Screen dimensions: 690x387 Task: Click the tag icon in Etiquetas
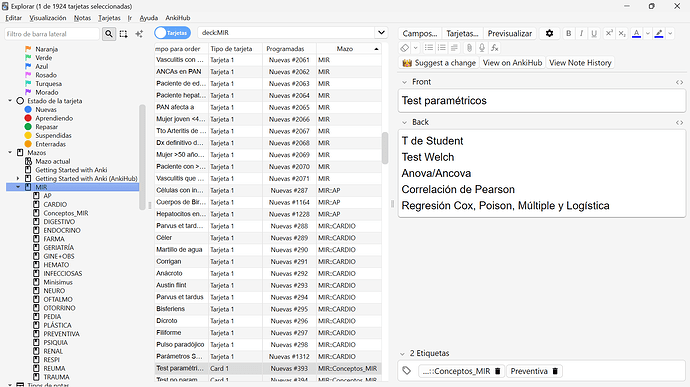(407, 371)
